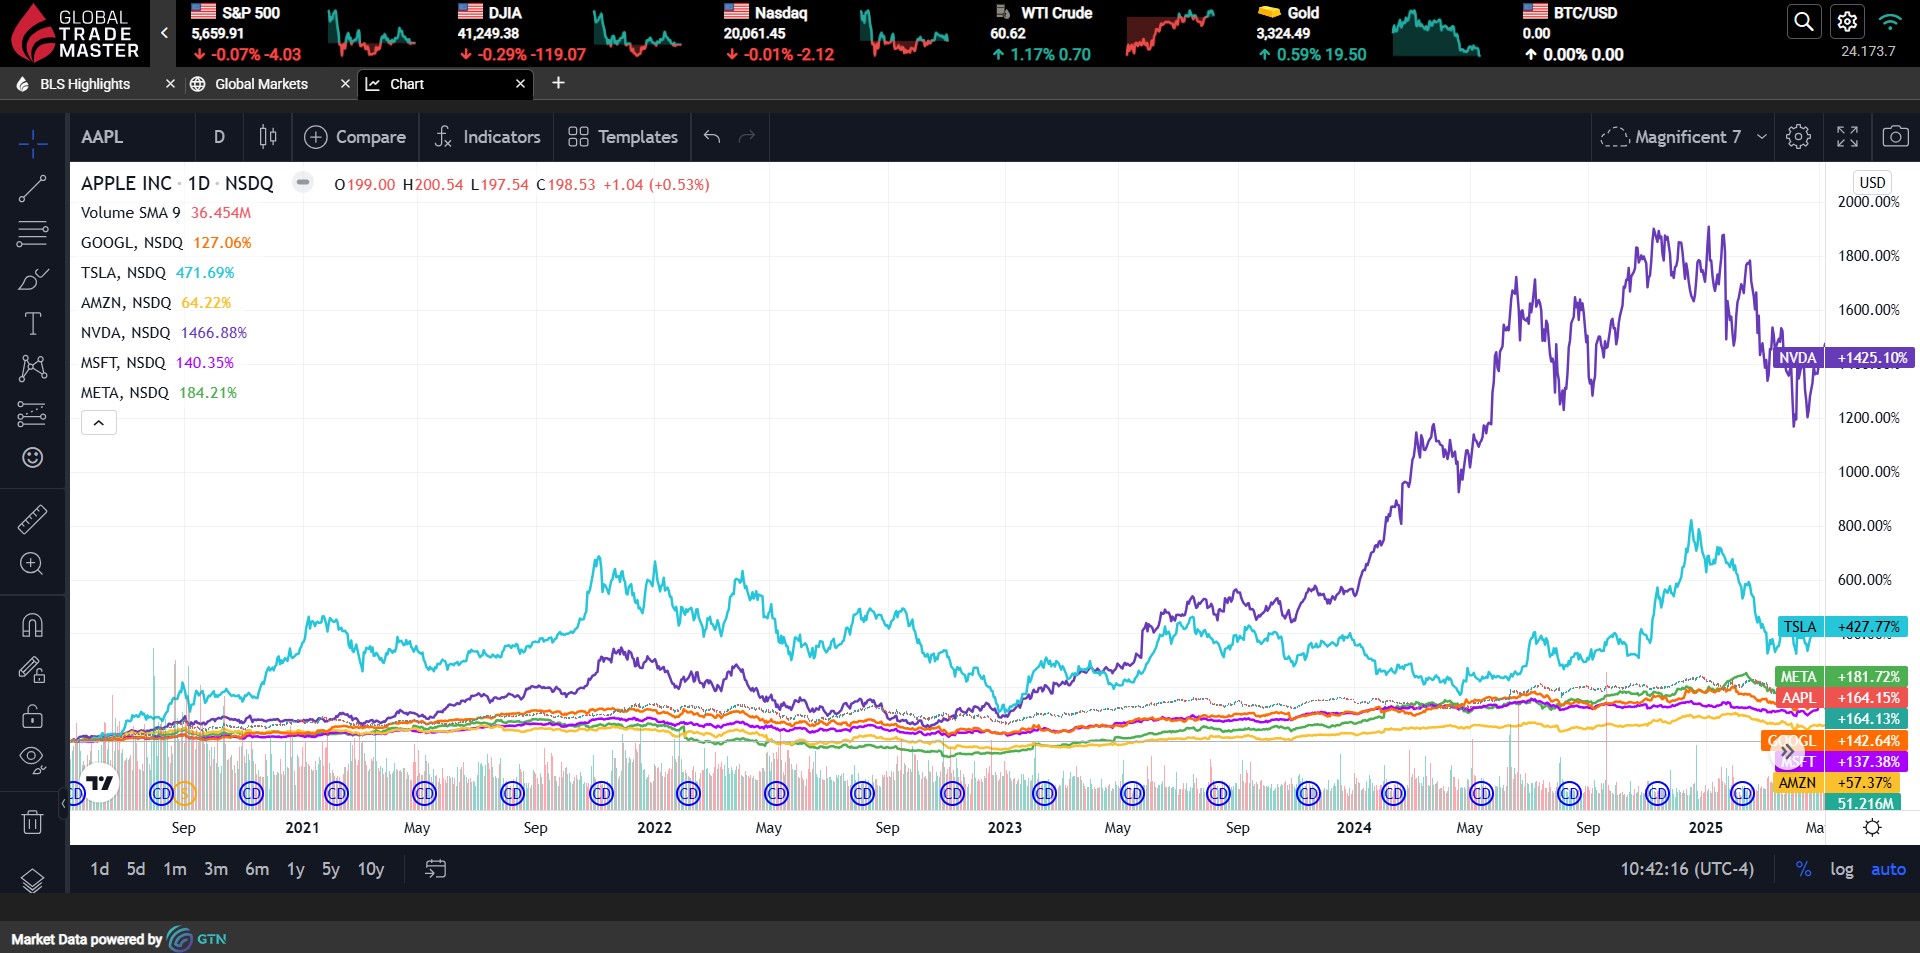Open chart settings gear in toolbar
1920x953 pixels.
1798,137
